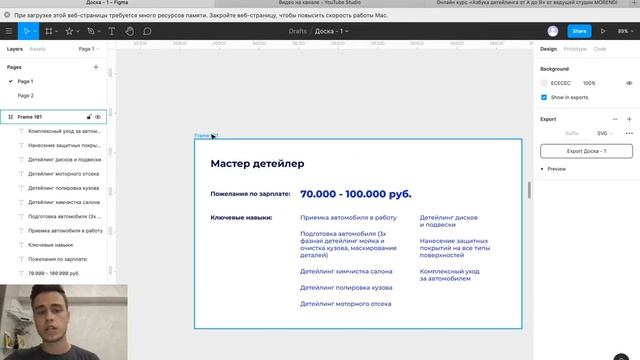640x360 pixels.
Task: Select the Hand tool
Action: coord(129,31)
